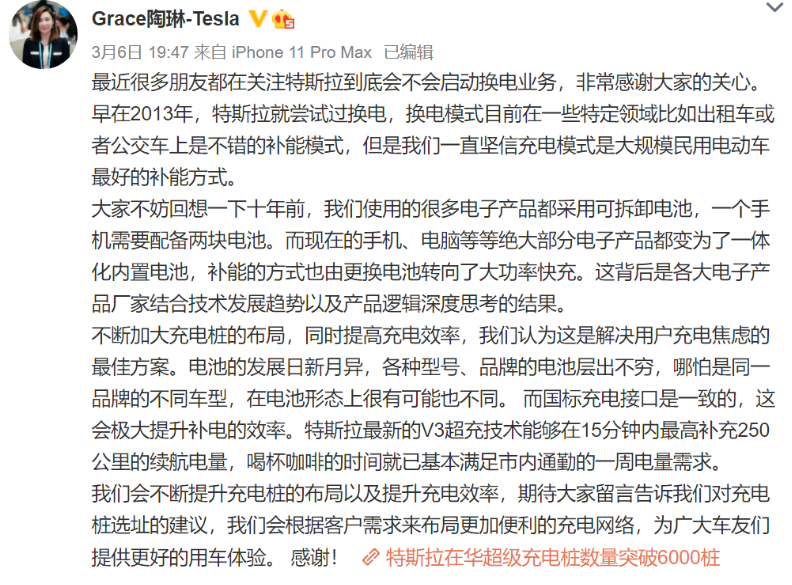Open Grace陶琳-Tesla's profile avatar photo
Screen dimensions: 792x585
(43, 34)
